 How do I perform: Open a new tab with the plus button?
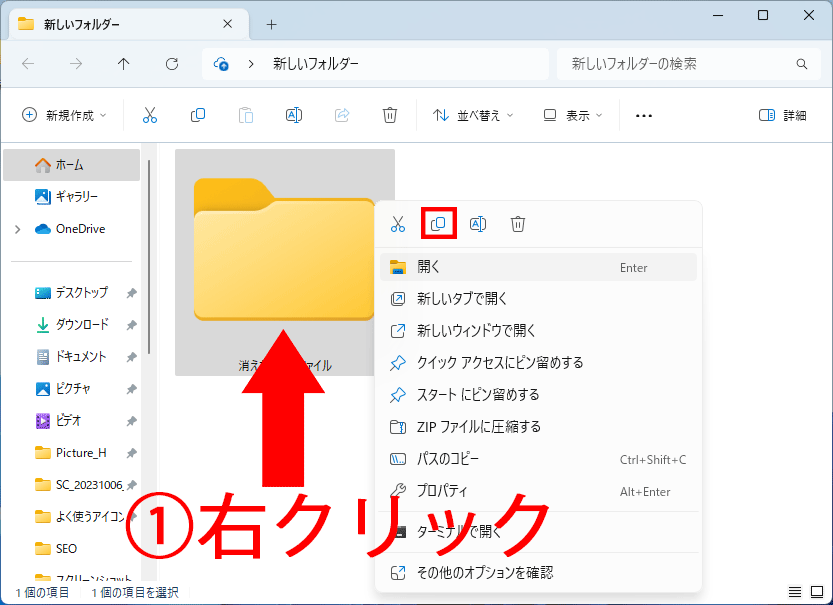270,24
